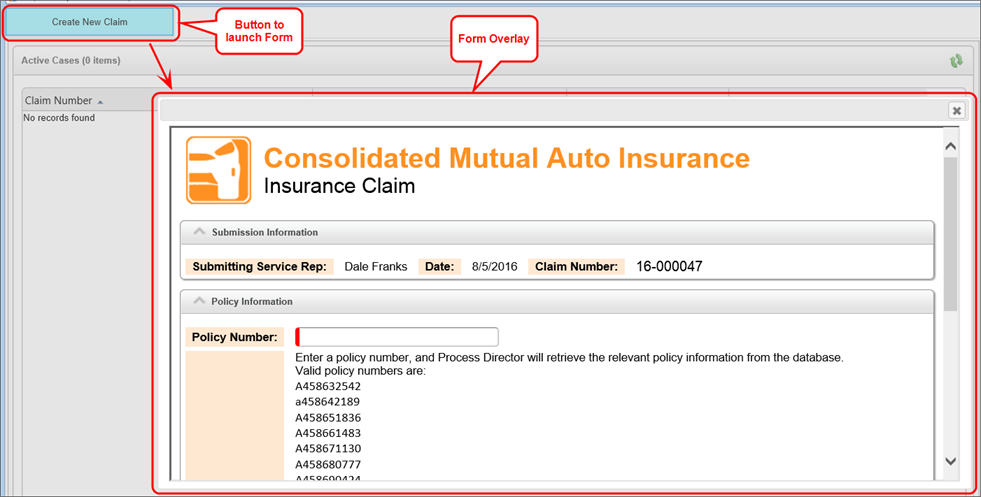Viewport: 981px width, 497px height.
Task: Click the Create New Claim button
Action: pos(90,22)
